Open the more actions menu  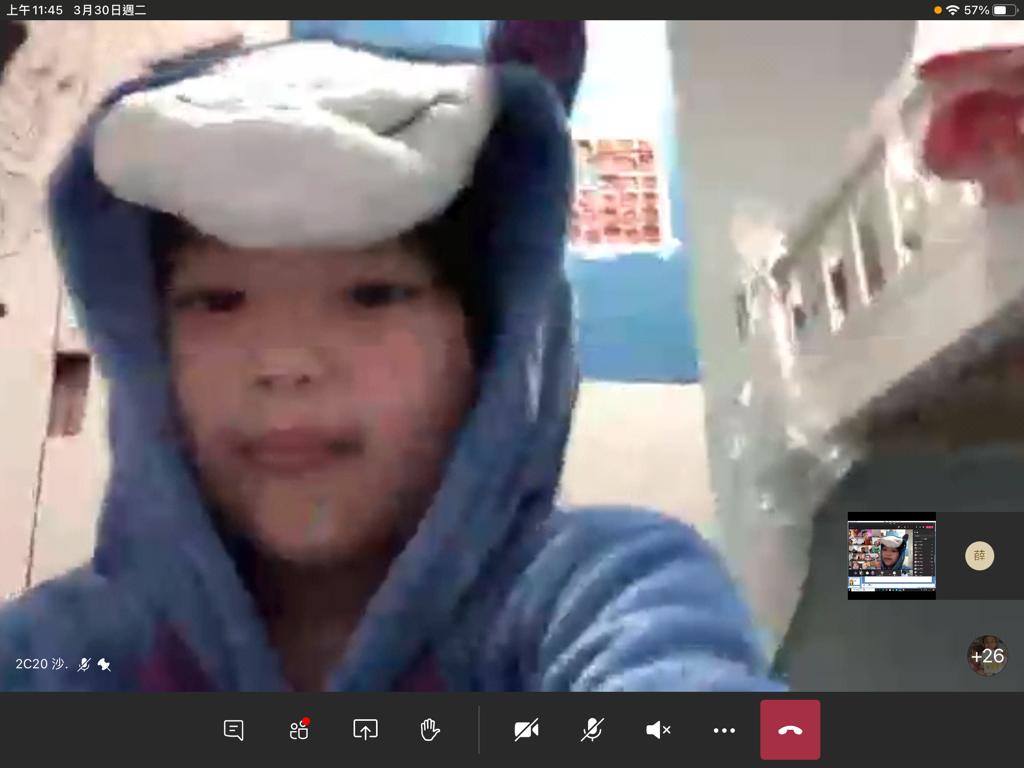pos(724,730)
